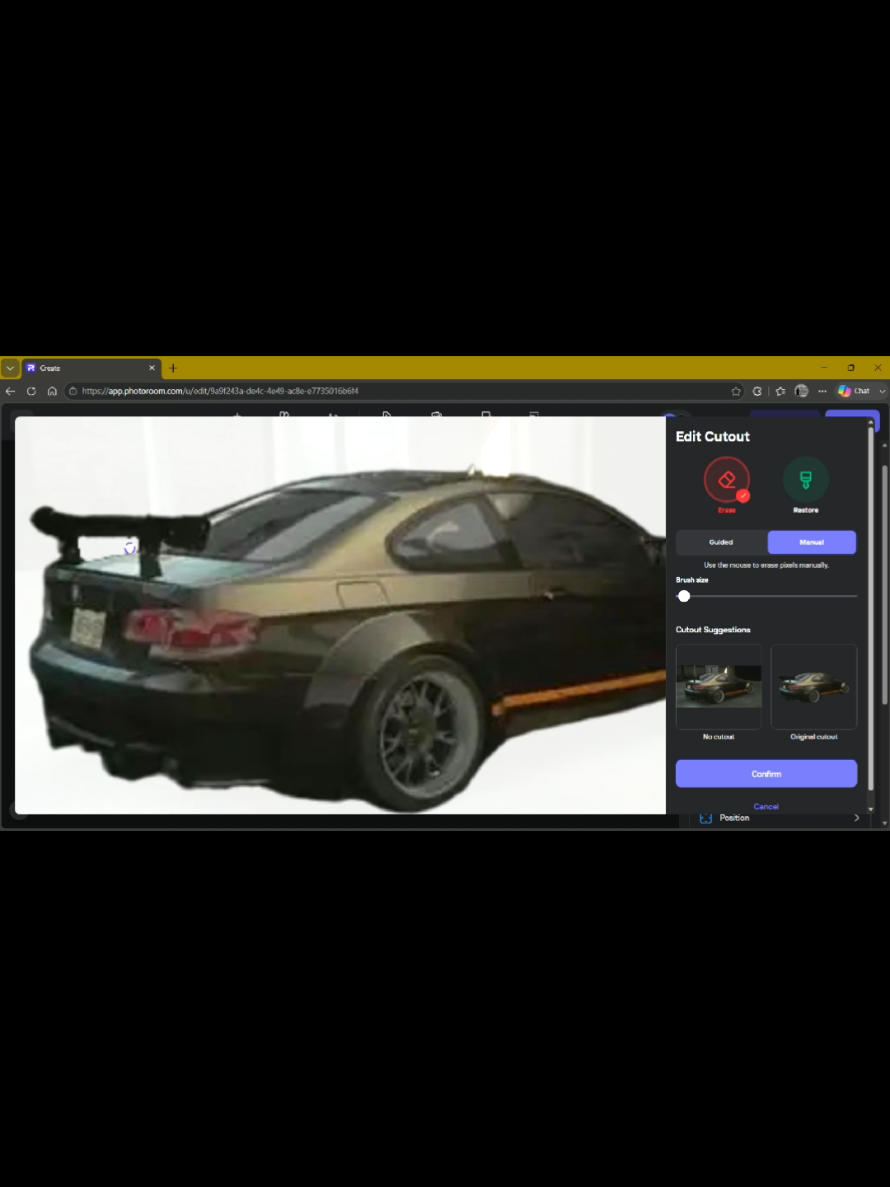The height and width of the screenshot is (1187, 890).
Task: Select the Restore brush tool
Action: point(805,479)
